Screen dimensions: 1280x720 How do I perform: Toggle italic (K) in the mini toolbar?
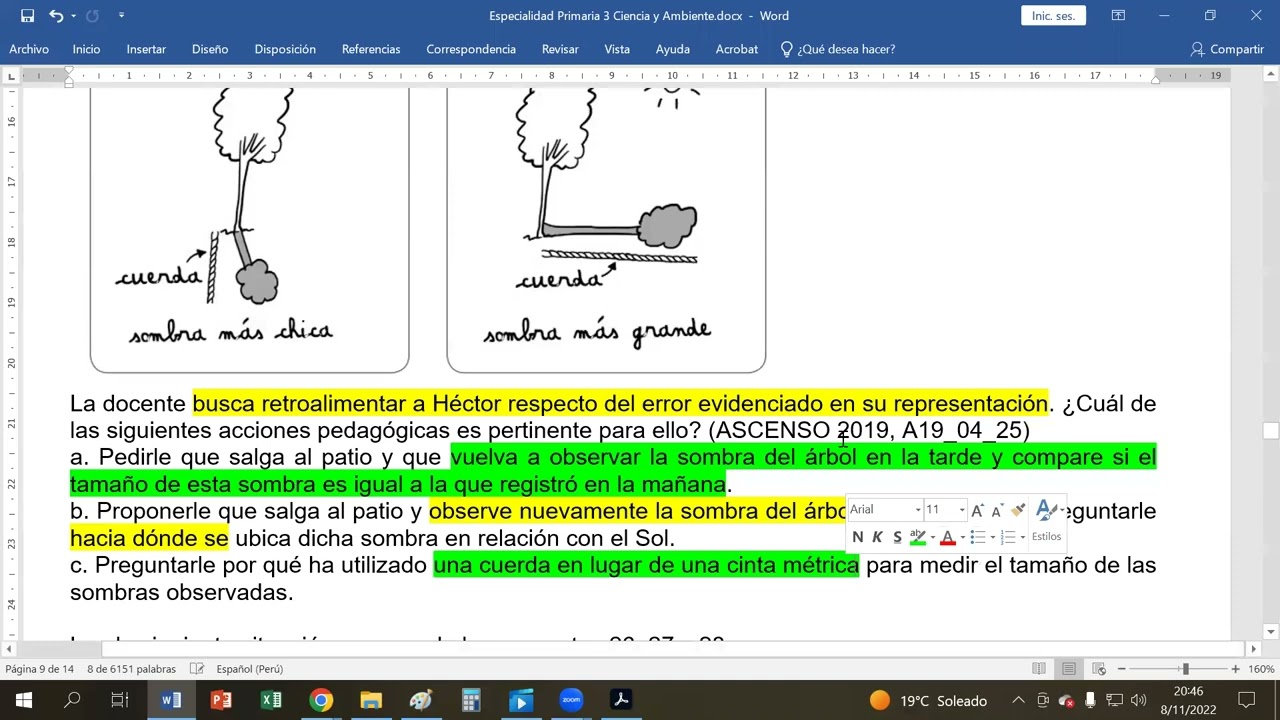click(877, 537)
